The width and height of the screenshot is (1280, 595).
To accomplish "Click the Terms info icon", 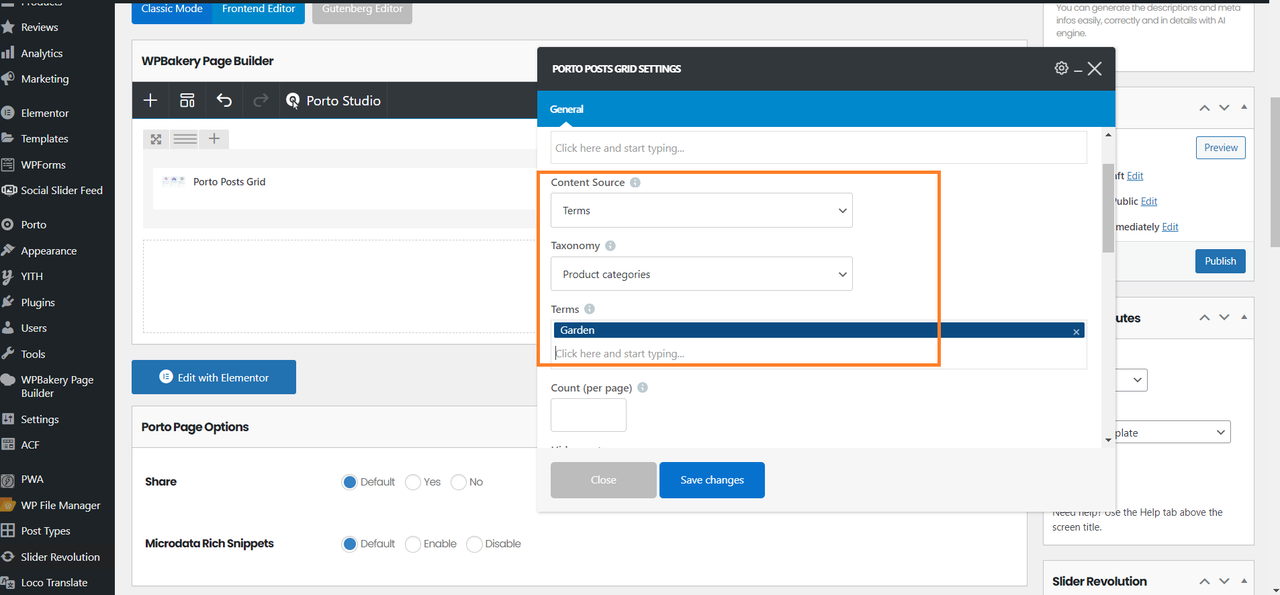I will click(x=589, y=309).
